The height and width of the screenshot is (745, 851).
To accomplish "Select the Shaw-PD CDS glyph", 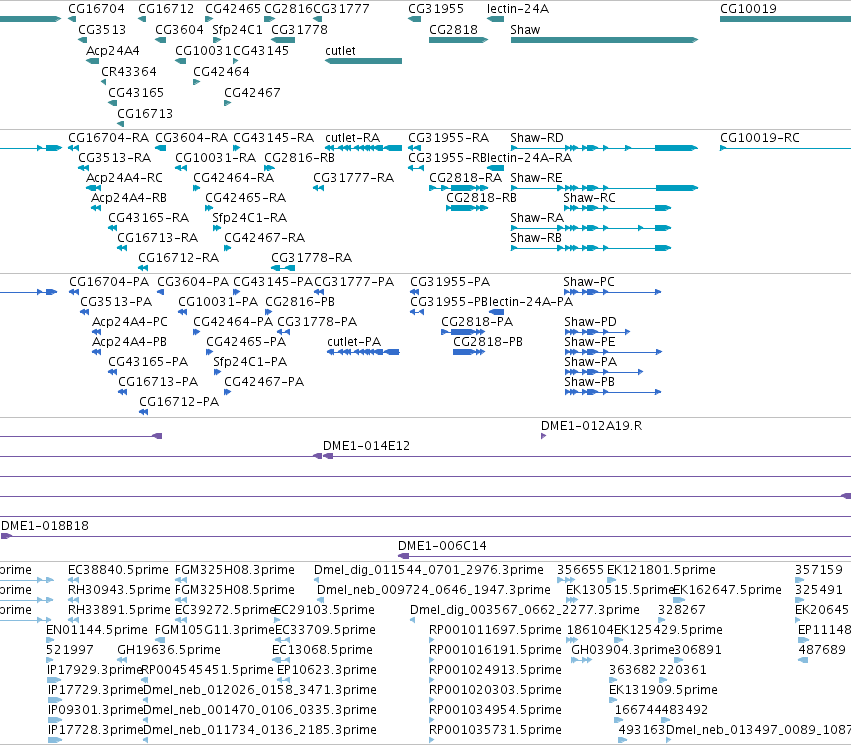I will [597, 332].
